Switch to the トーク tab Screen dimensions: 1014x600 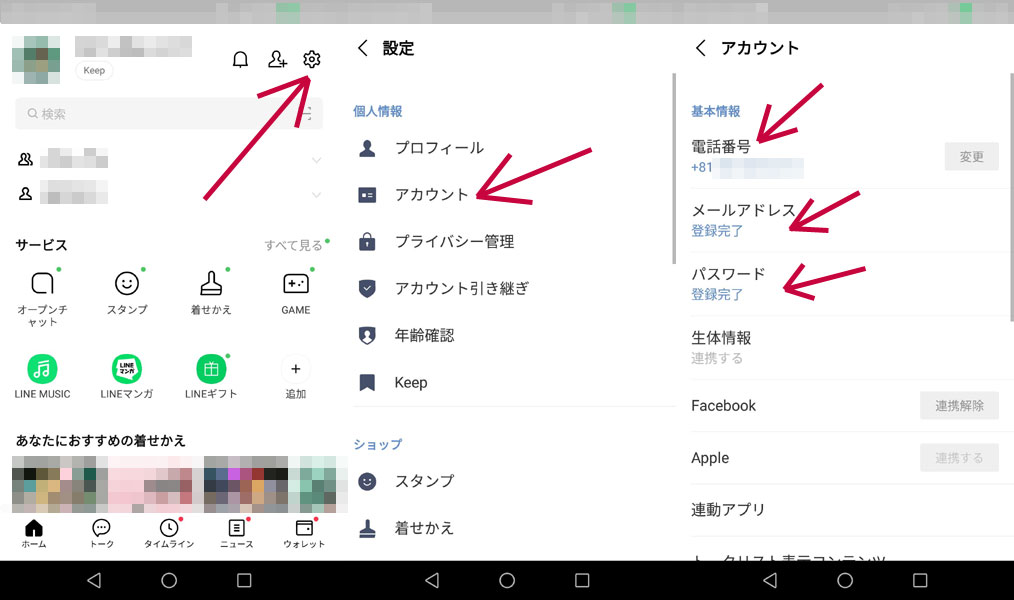(x=101, y=533)
